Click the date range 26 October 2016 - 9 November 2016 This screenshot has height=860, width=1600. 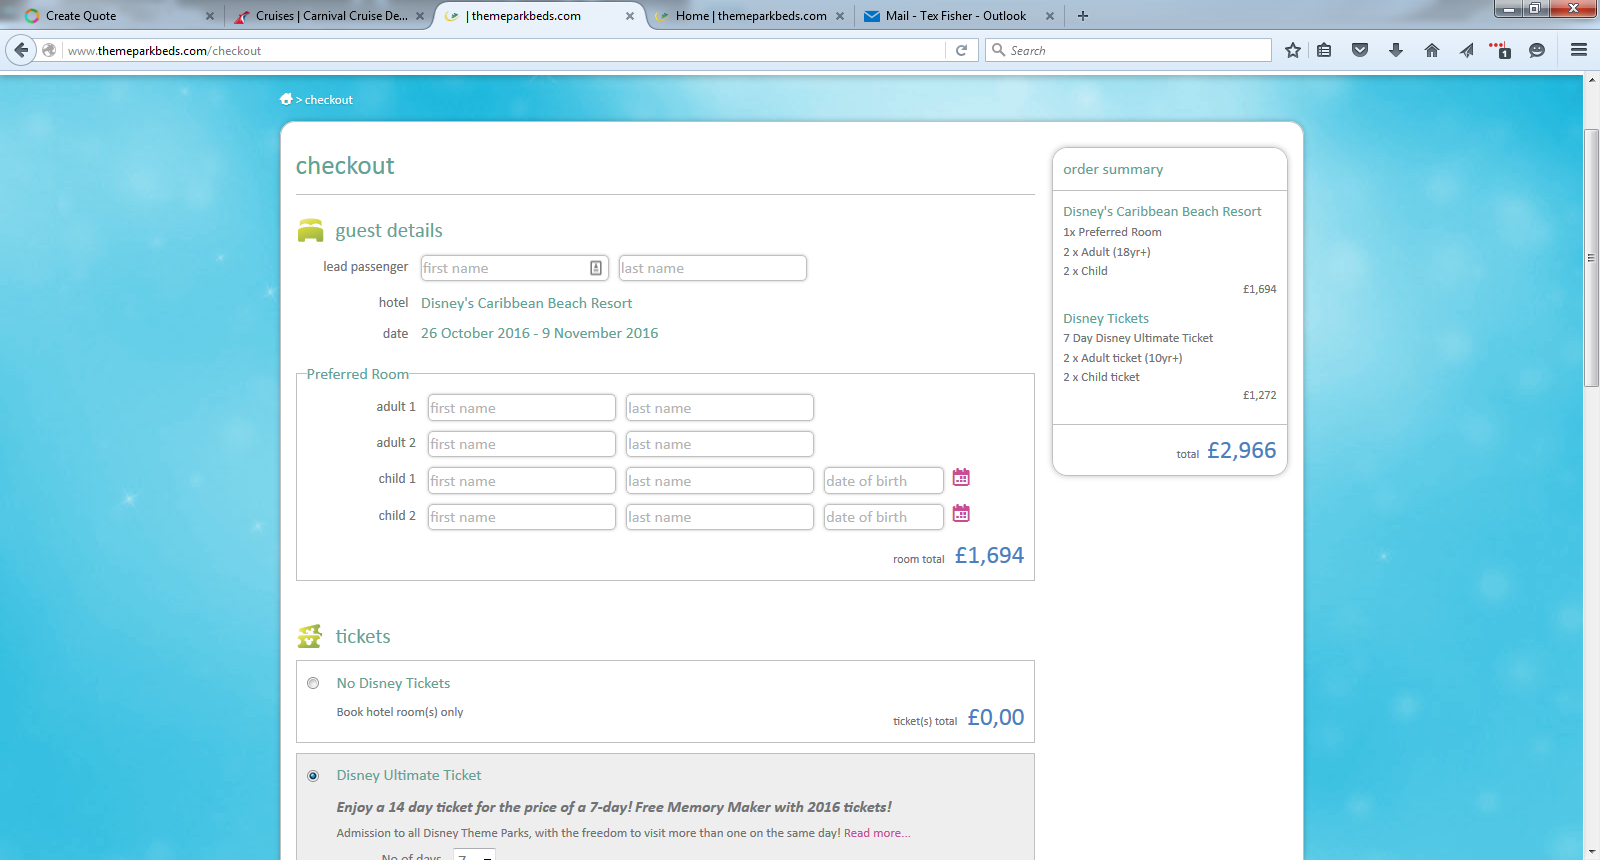point(539,333)
